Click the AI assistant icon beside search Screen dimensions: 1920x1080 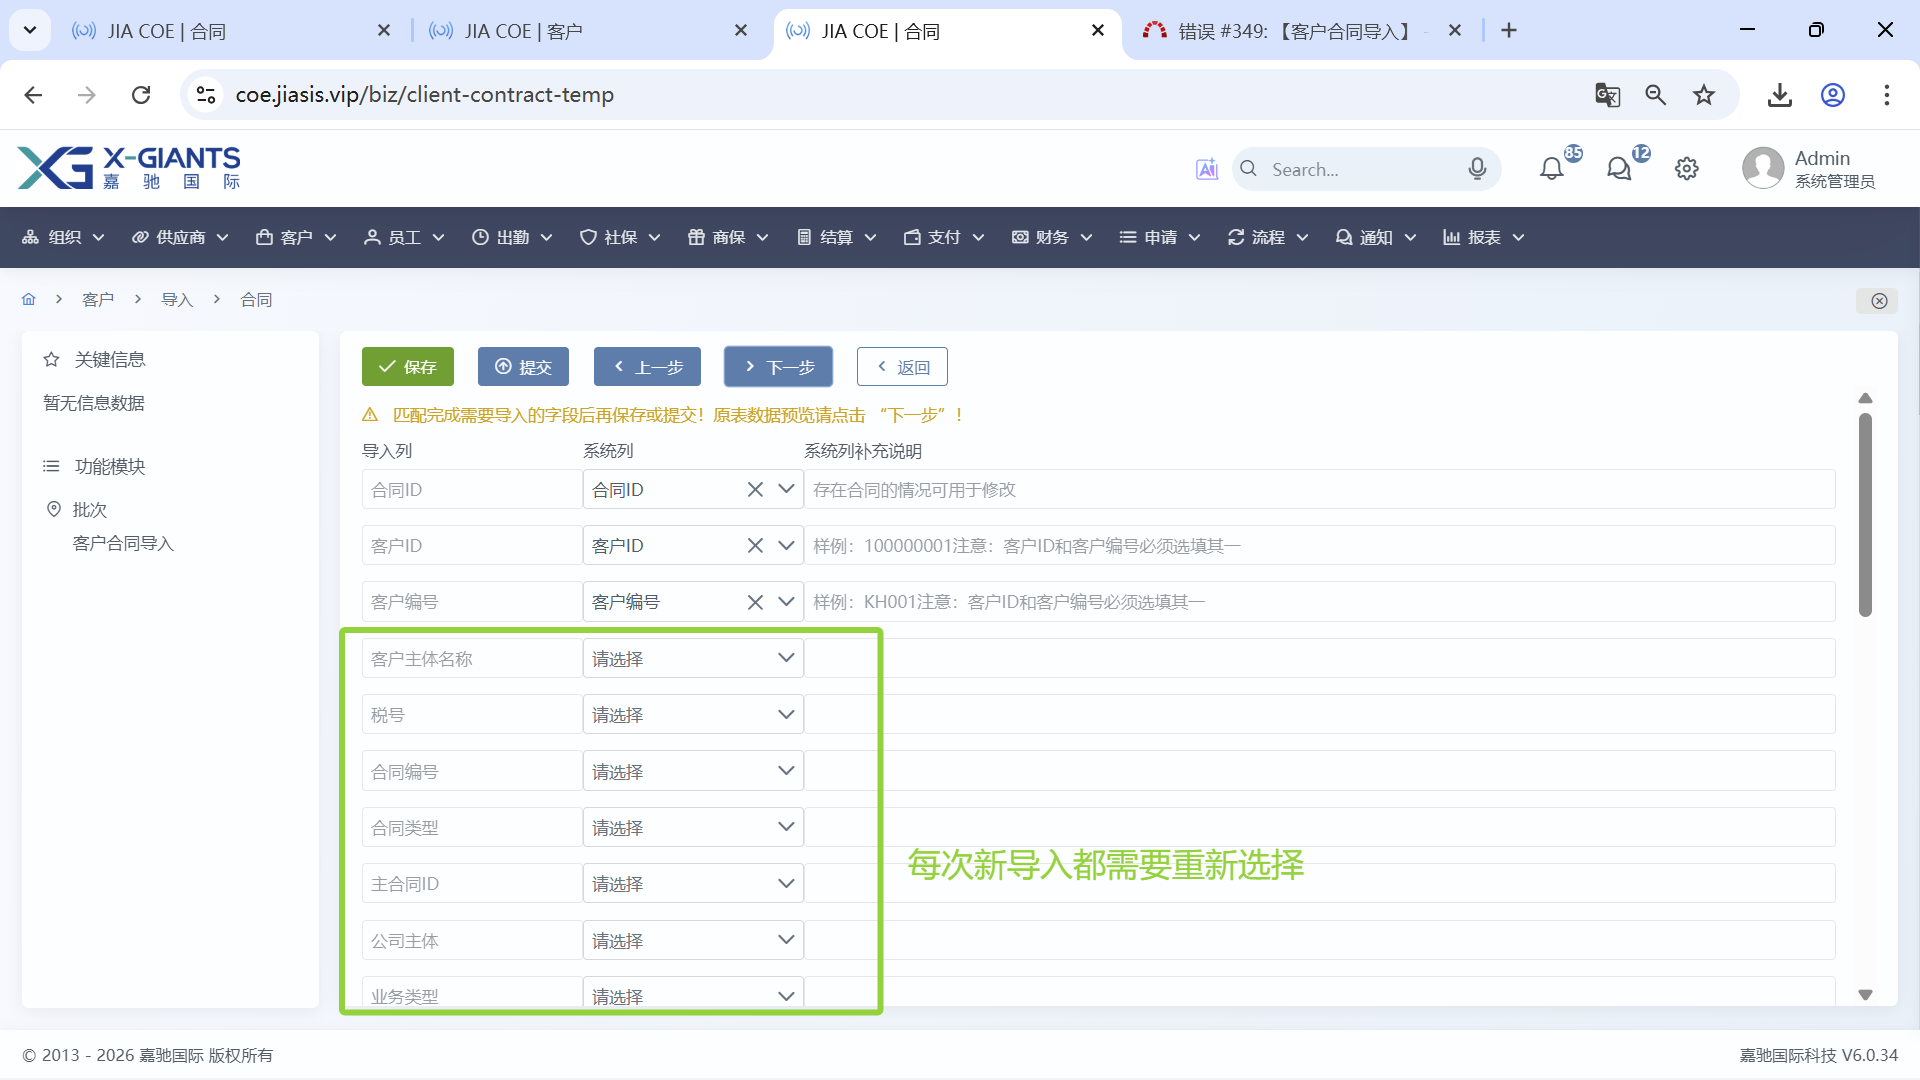click(x=1207, y=169)
